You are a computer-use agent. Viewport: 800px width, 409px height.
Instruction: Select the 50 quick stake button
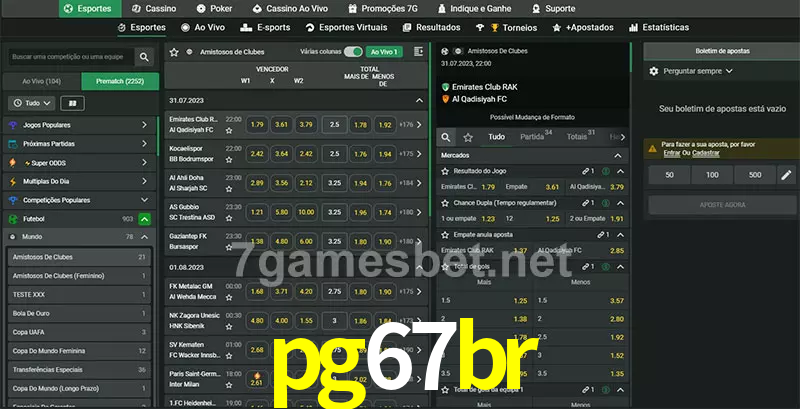[669, 175]
